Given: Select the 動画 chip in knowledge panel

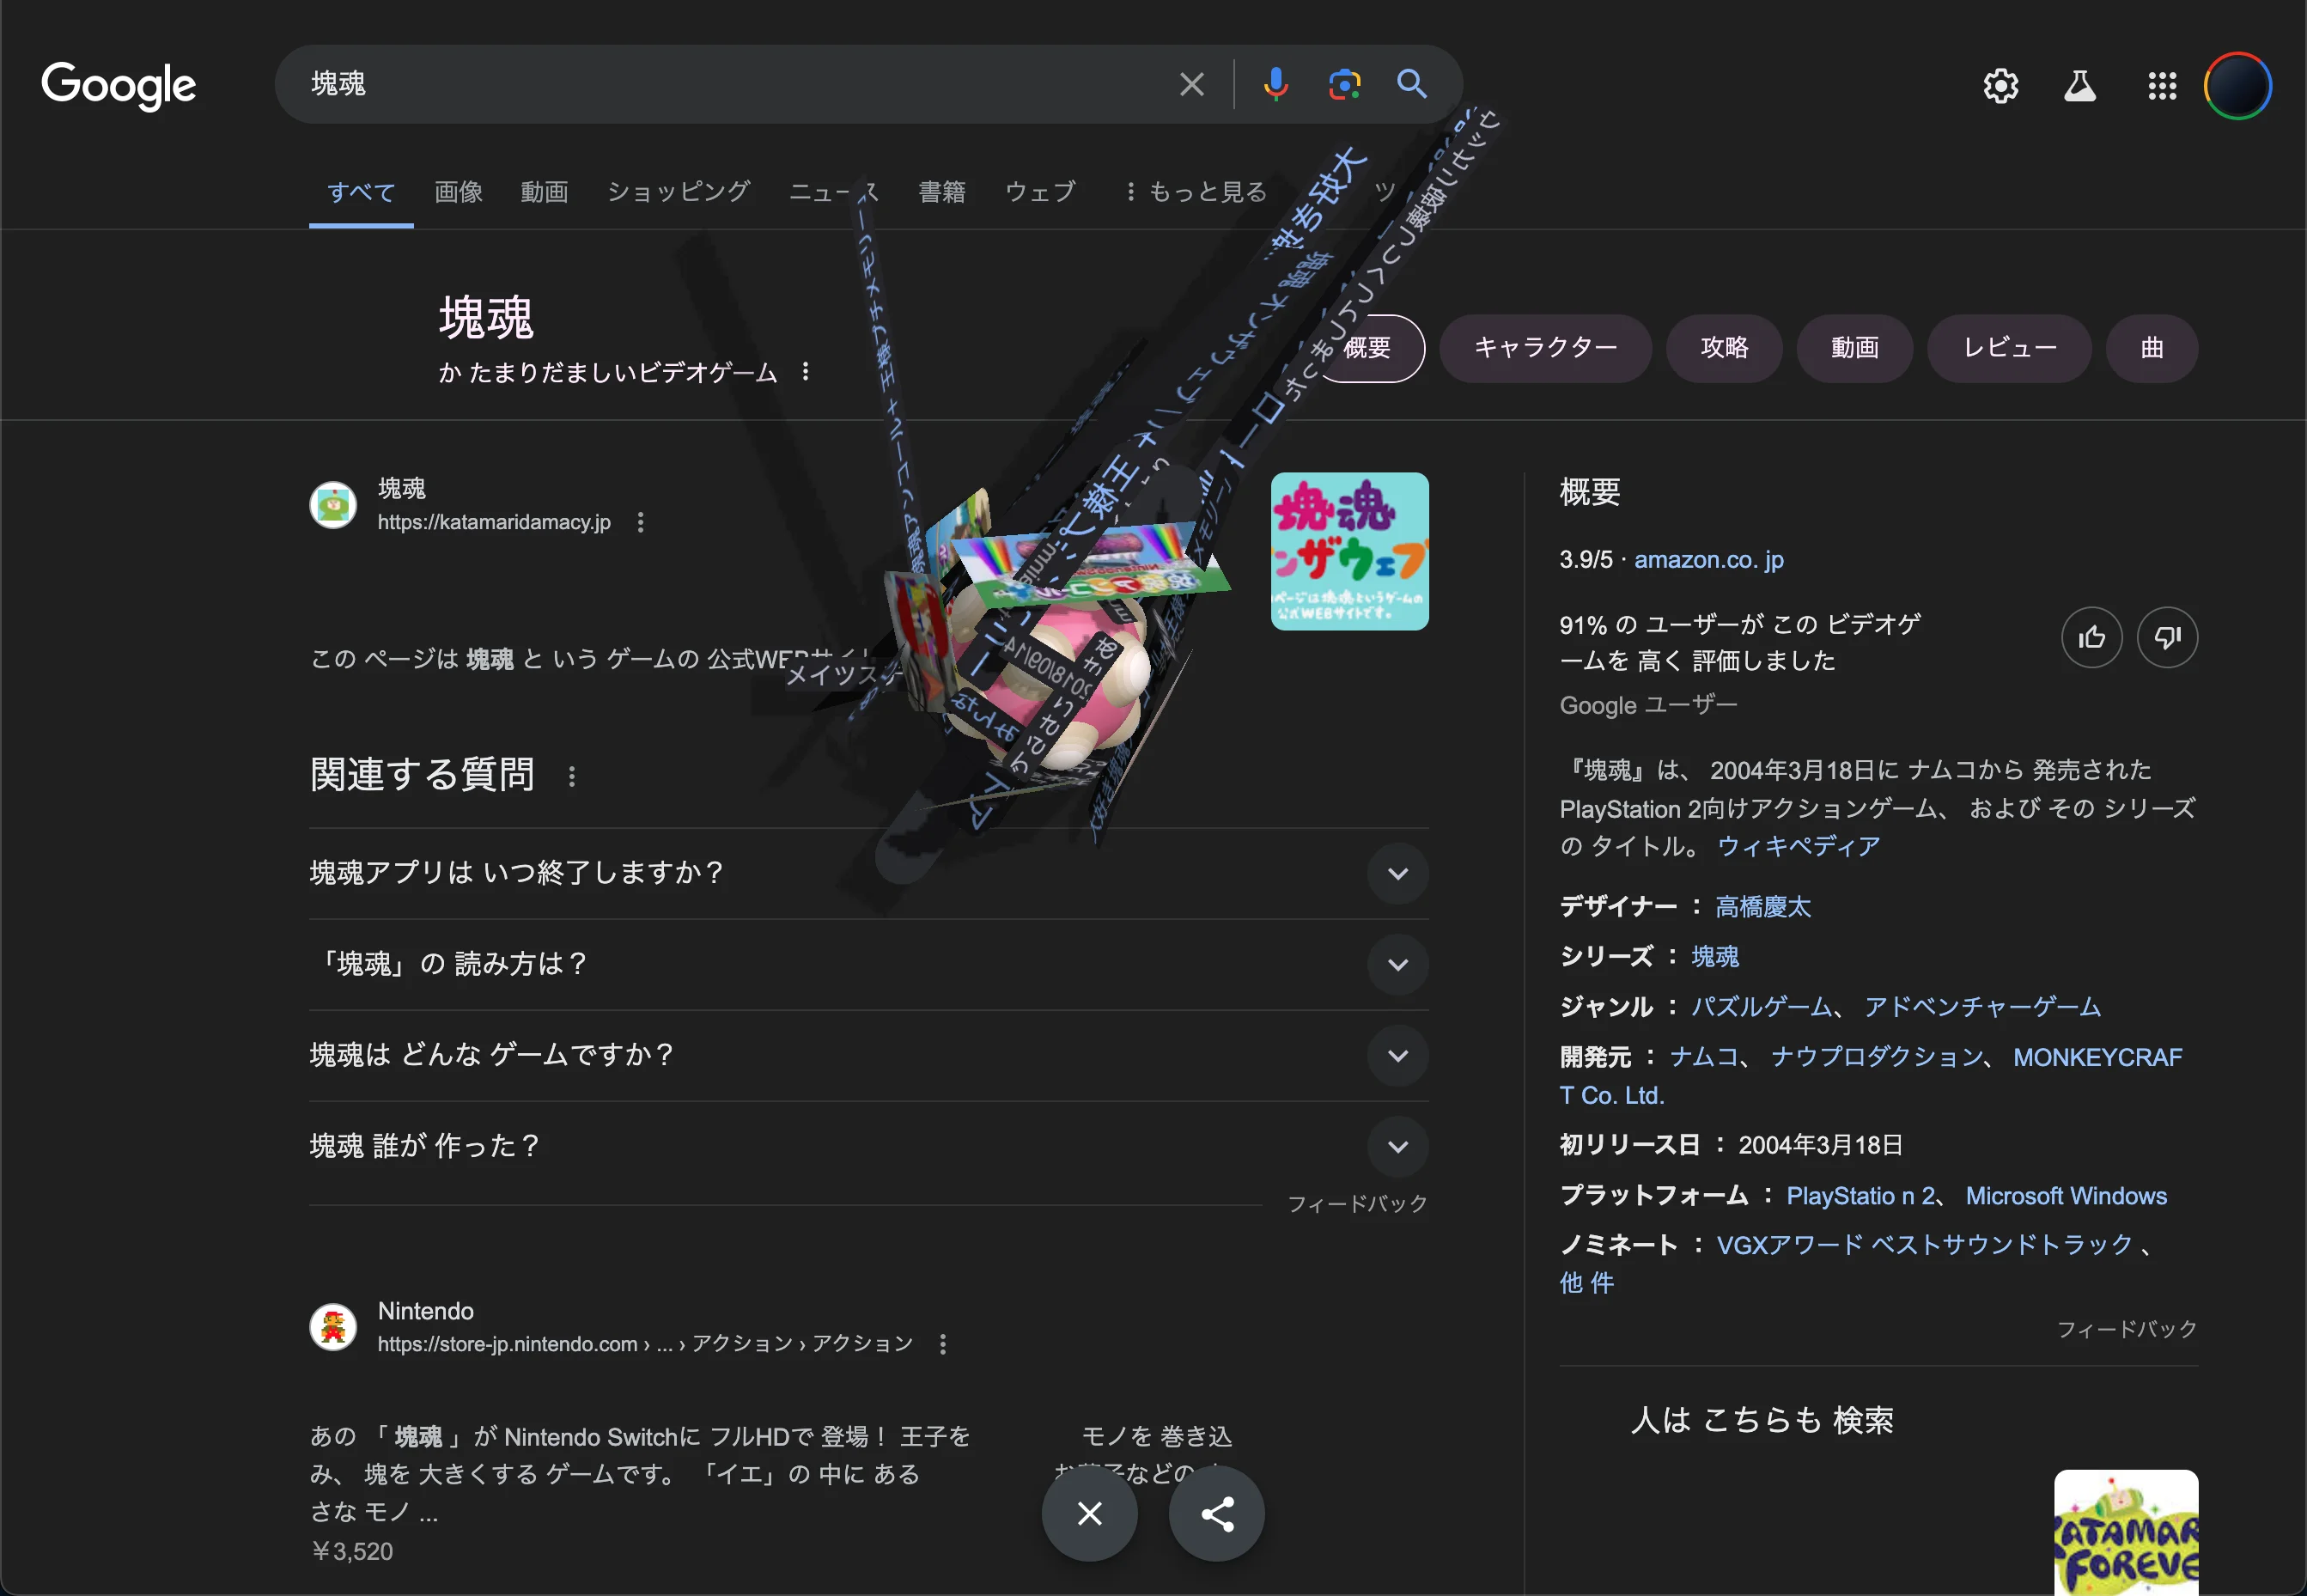Looking at the screenshot, I should pos(1854,348).
